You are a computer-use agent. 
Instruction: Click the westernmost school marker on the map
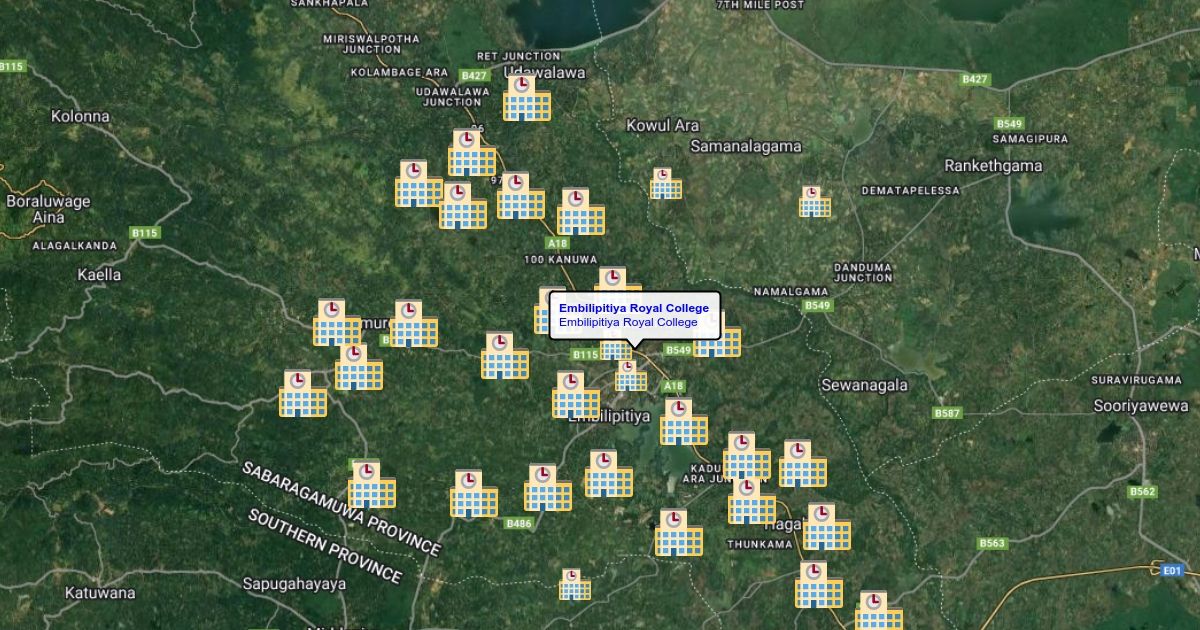(302, 394)
